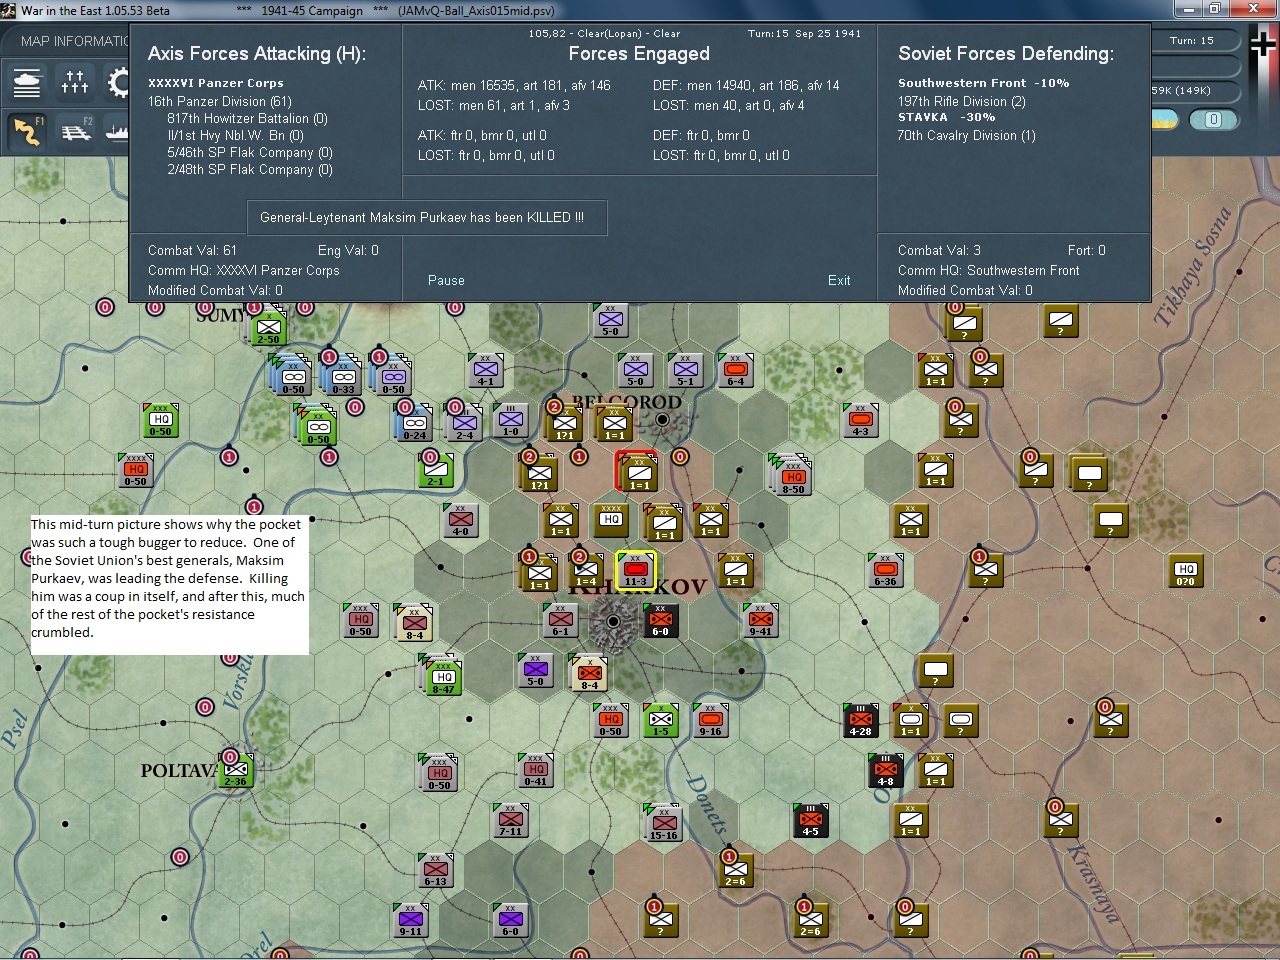Screen dimensions: 1280x960
Task: Click the 59K (149K) status readout
Action: coord(1182,90)
